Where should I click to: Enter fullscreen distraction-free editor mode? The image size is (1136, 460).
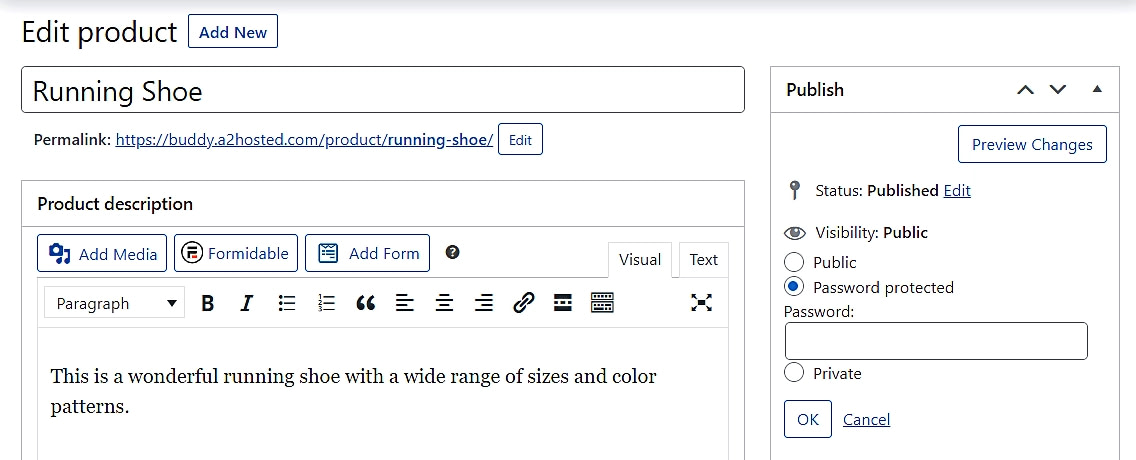[x=702, y=303]
